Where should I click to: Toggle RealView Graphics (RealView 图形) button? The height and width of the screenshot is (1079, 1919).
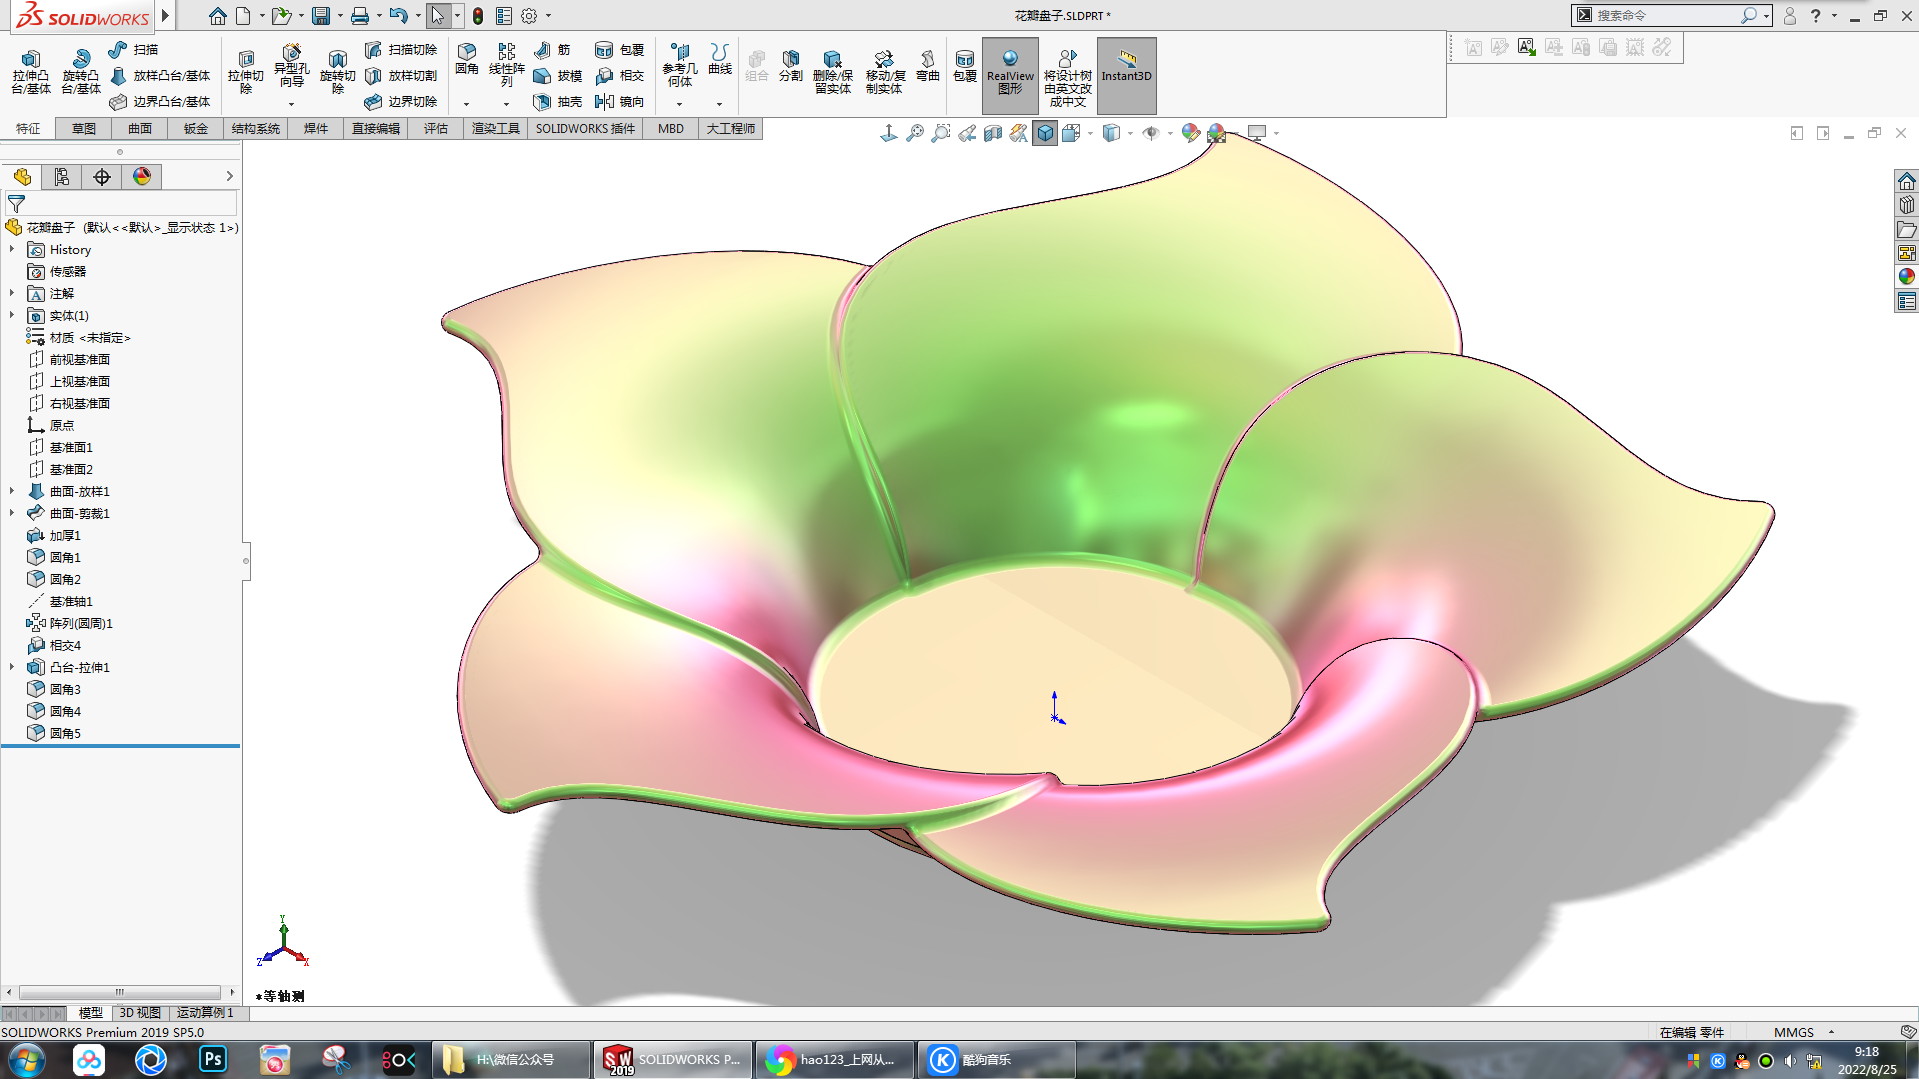point(1010,75)
